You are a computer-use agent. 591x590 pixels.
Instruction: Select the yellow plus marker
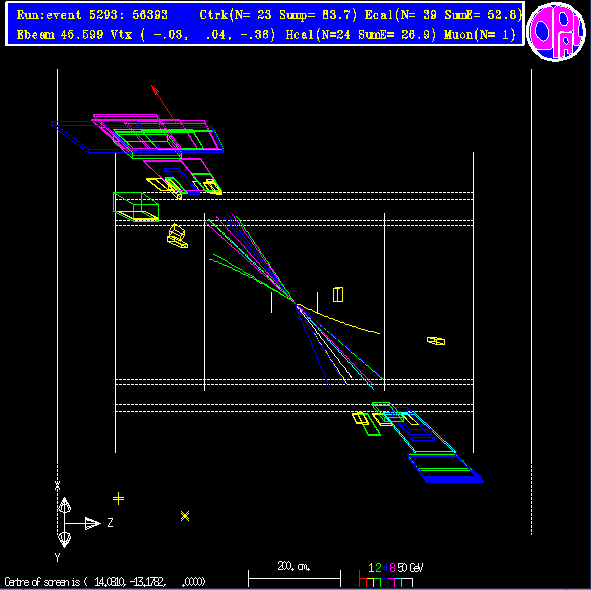(x=118, y=498)
